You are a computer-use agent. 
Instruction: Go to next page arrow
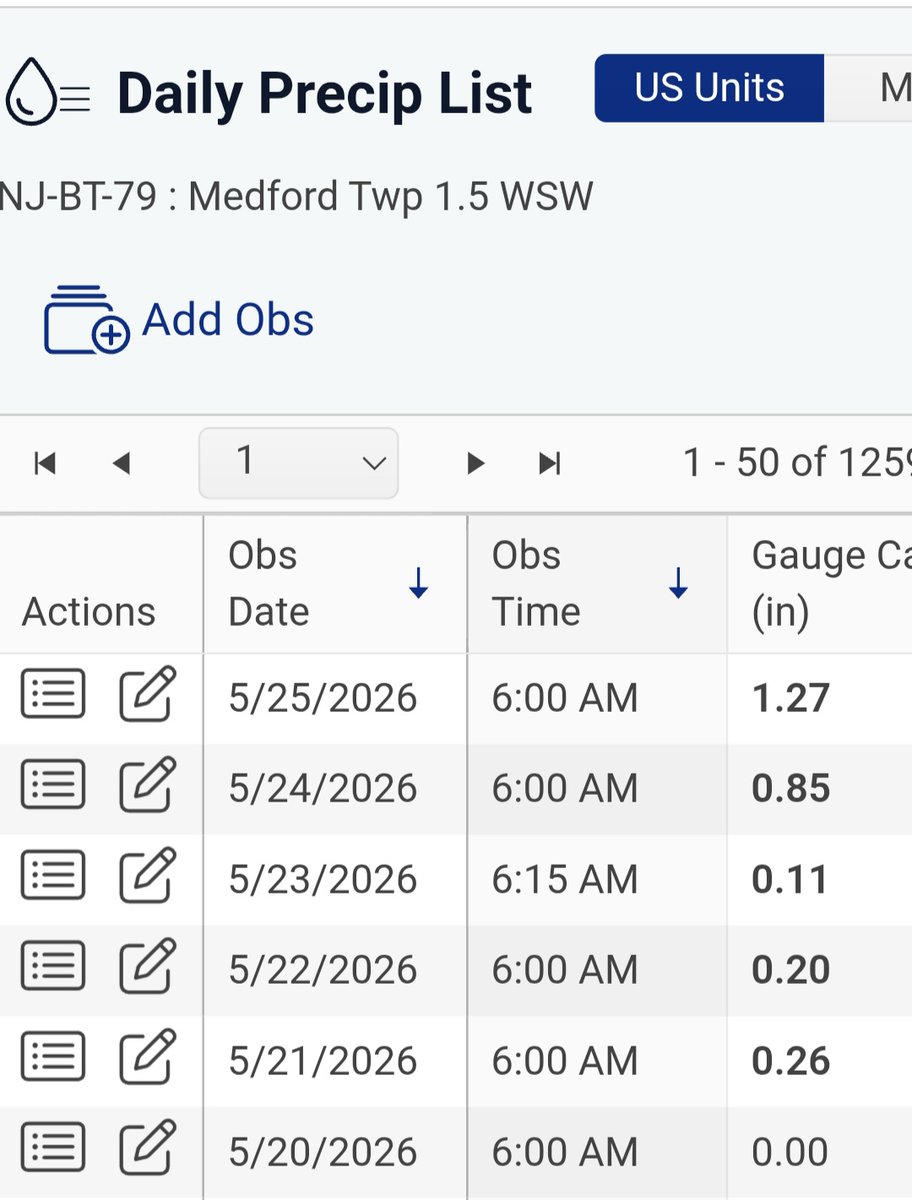pos(476,463)
